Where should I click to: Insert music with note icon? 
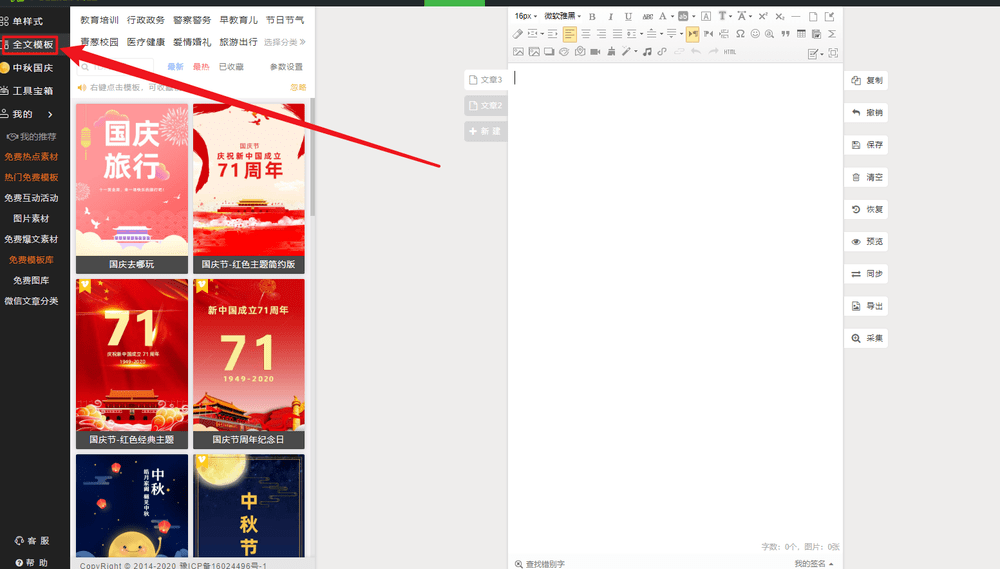click(x=647, y=52)
